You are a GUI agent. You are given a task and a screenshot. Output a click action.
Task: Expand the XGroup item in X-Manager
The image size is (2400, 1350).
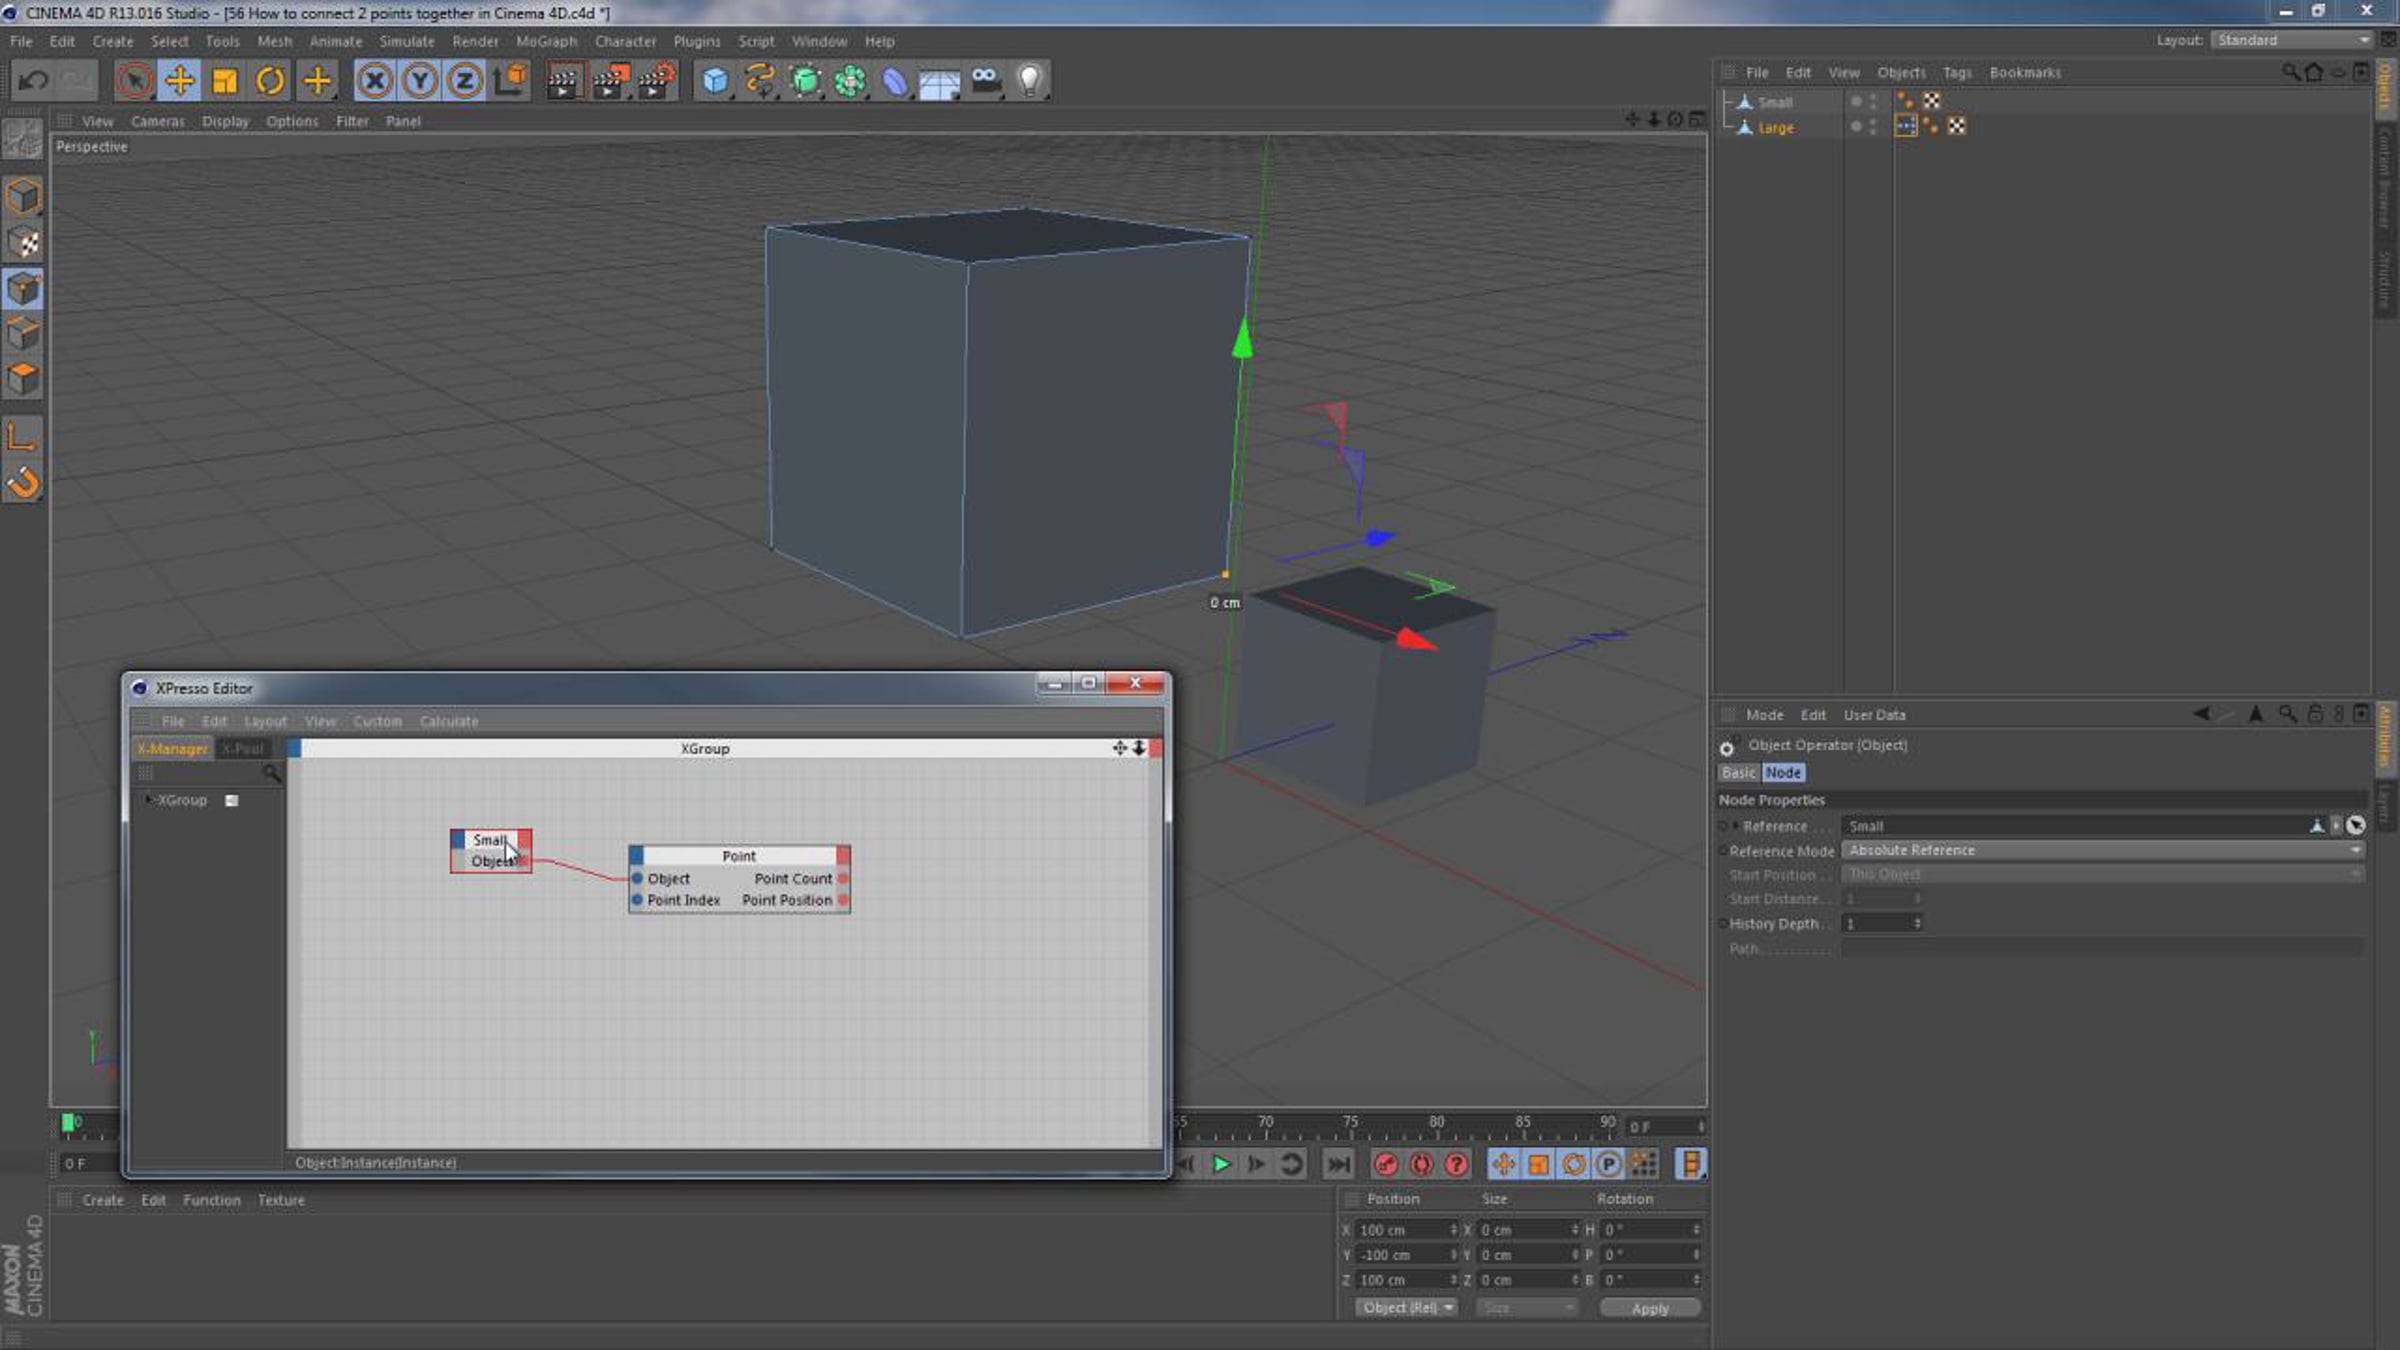(x=148, y=800)
